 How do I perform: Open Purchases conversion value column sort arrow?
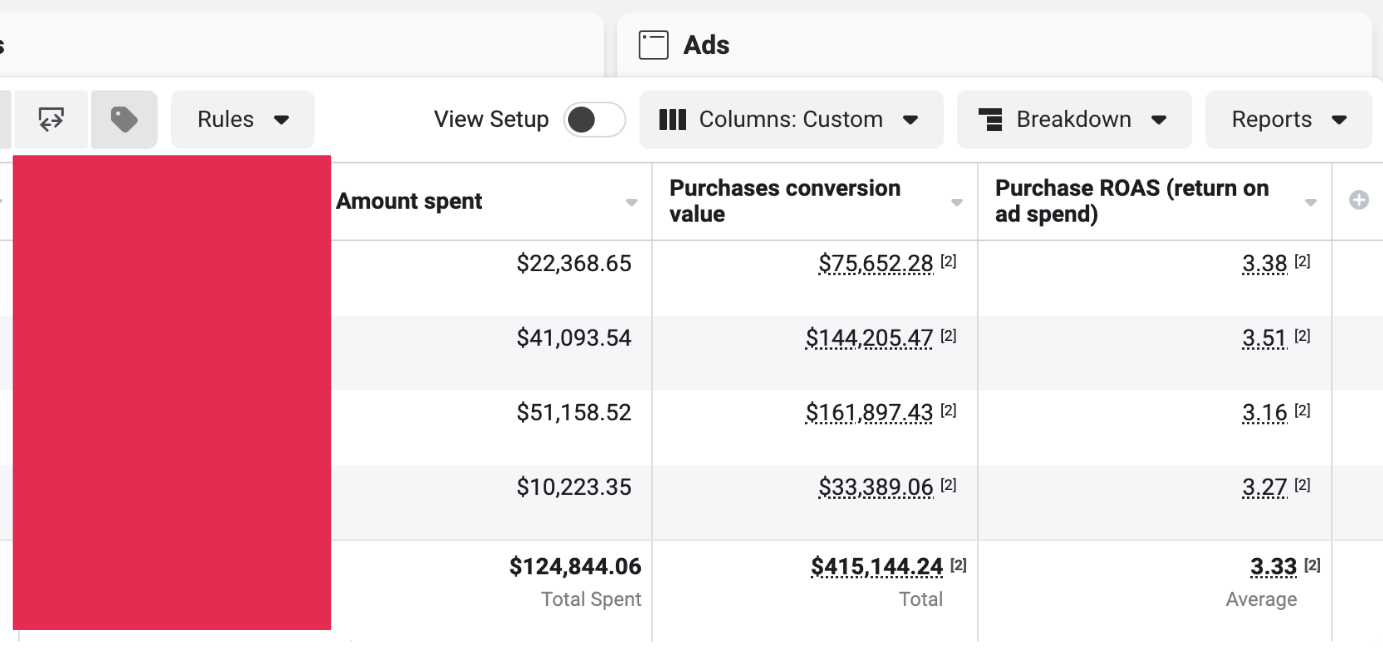click(x=956, y=203)
